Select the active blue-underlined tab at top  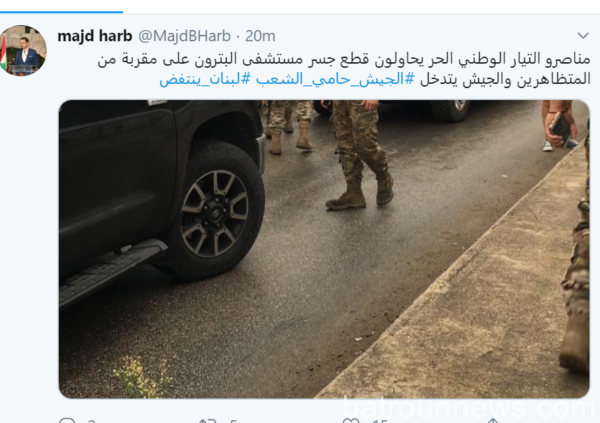point(61,12)
